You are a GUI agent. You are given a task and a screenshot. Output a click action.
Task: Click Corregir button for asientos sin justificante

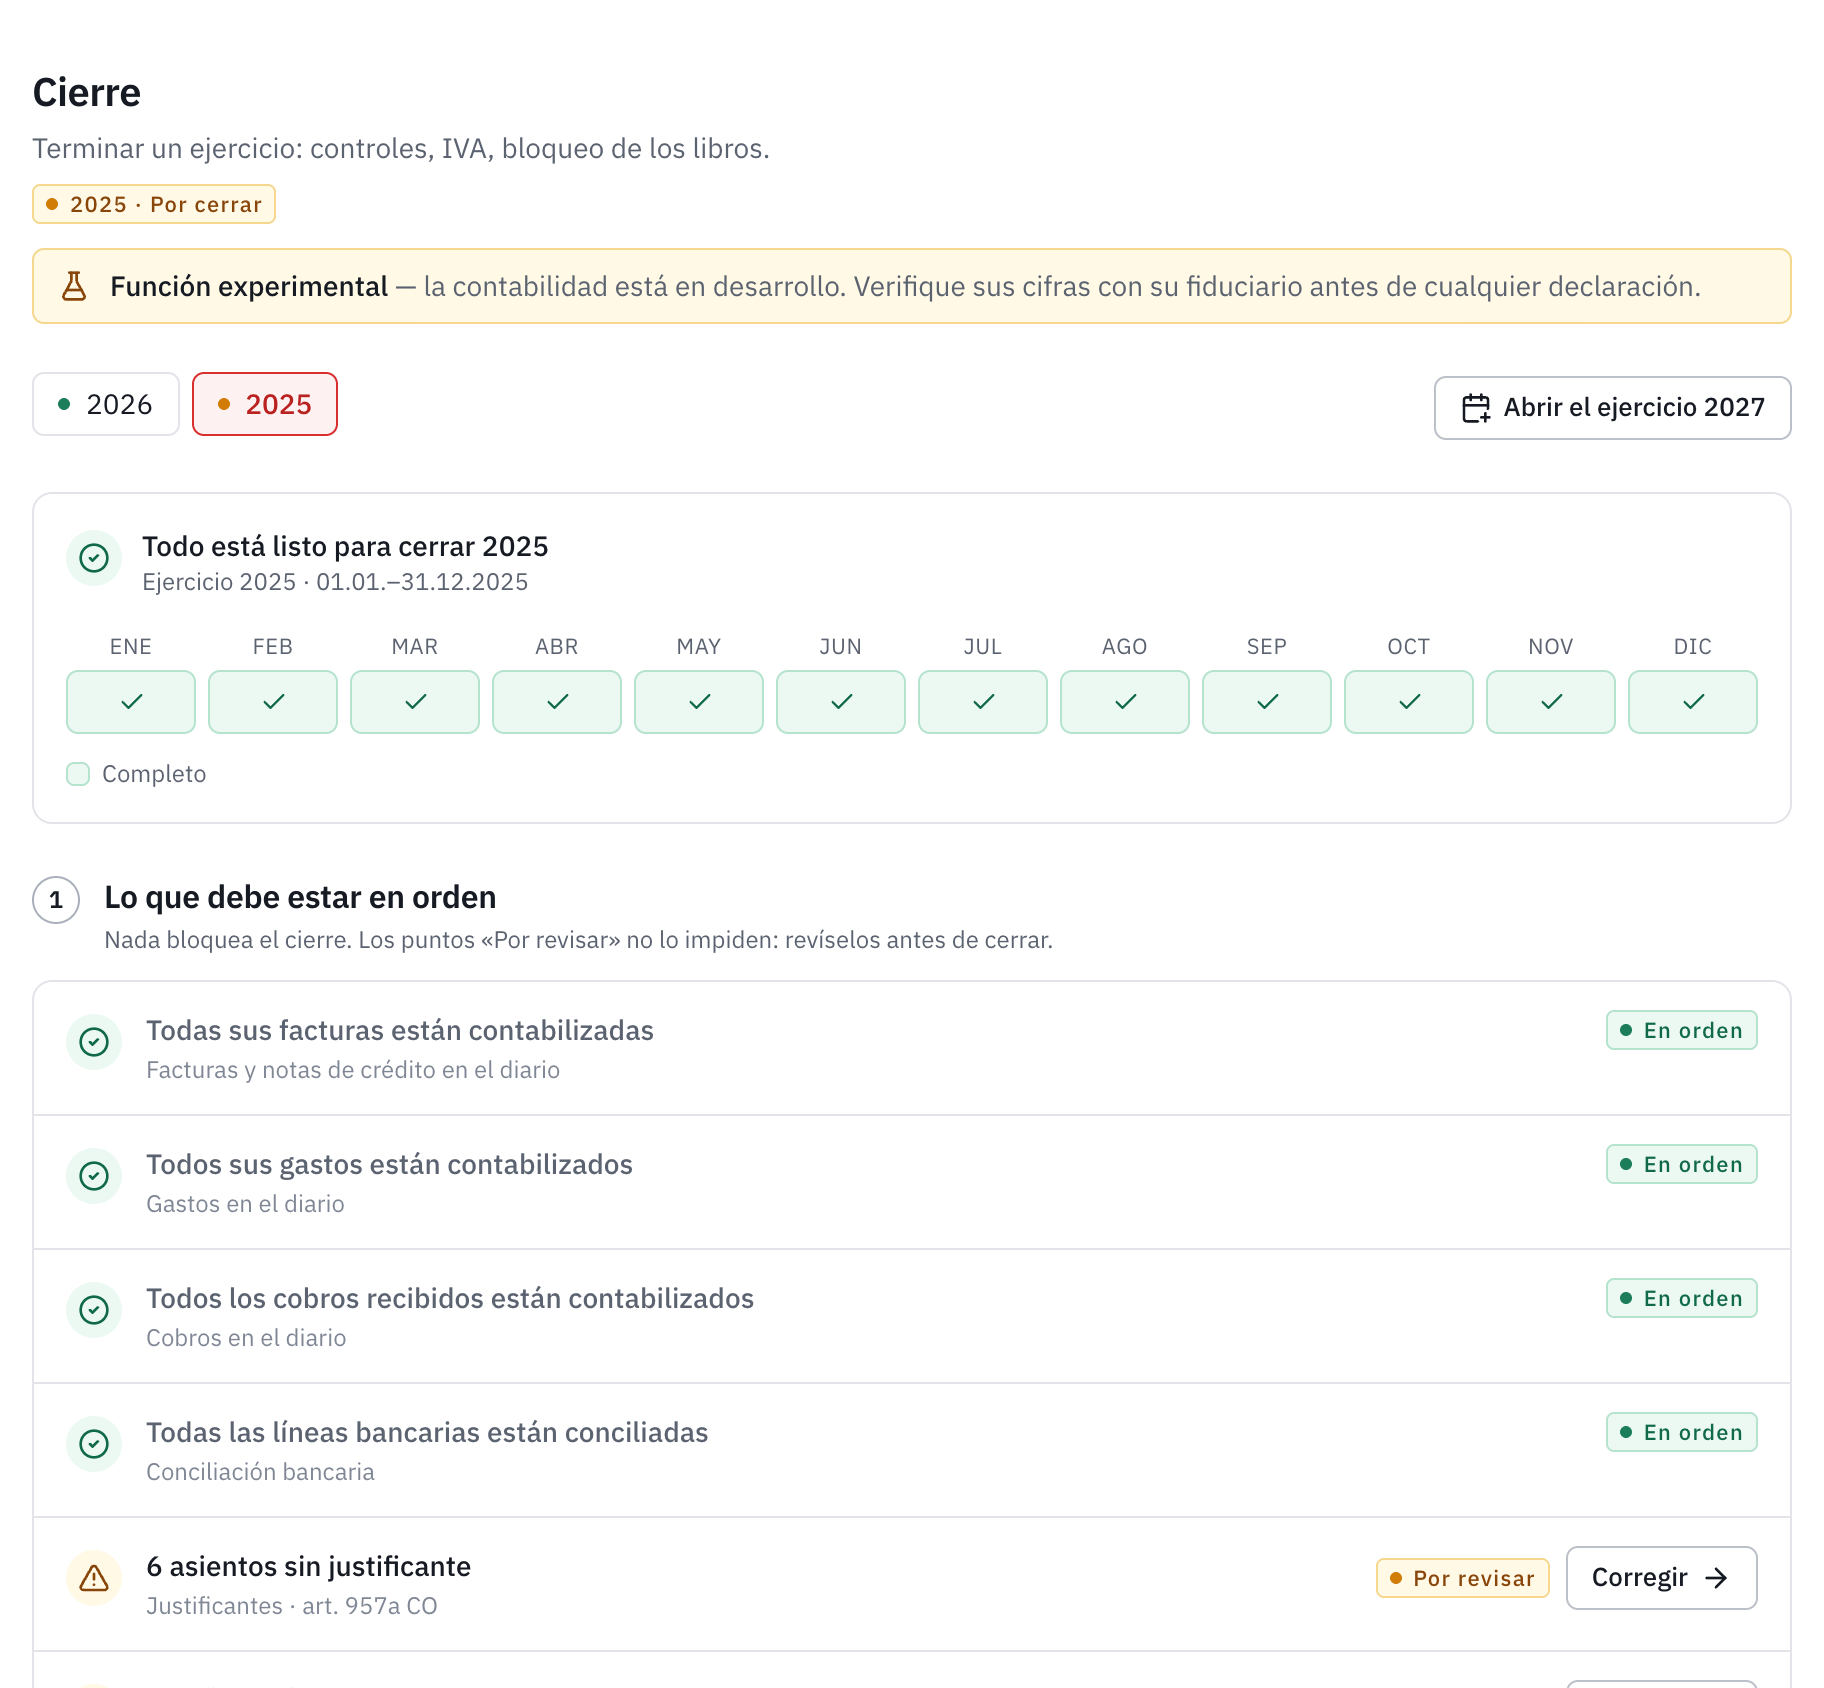click(1661, 1578)
